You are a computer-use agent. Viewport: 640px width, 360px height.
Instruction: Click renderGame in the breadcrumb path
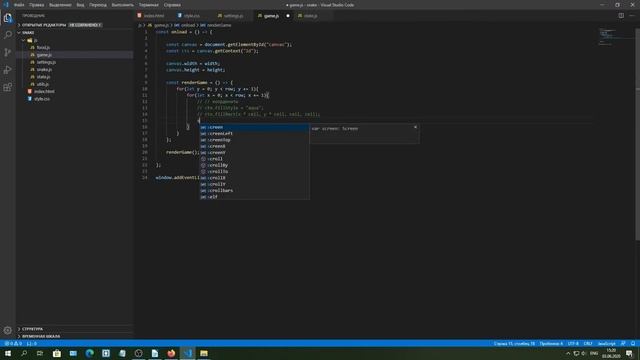tap(219, 25)
